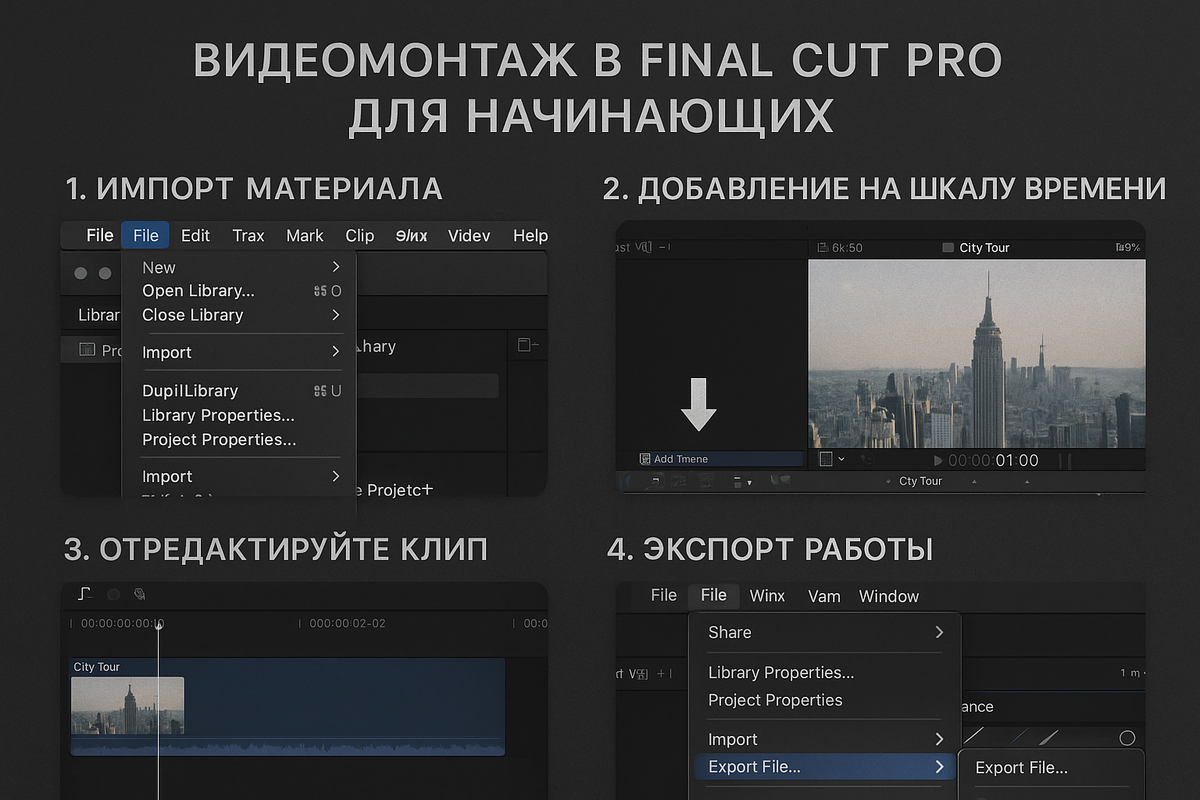Choose Project Properties... with ellipsis
The width and height of the screenshot is (1200, 800).
219,439
